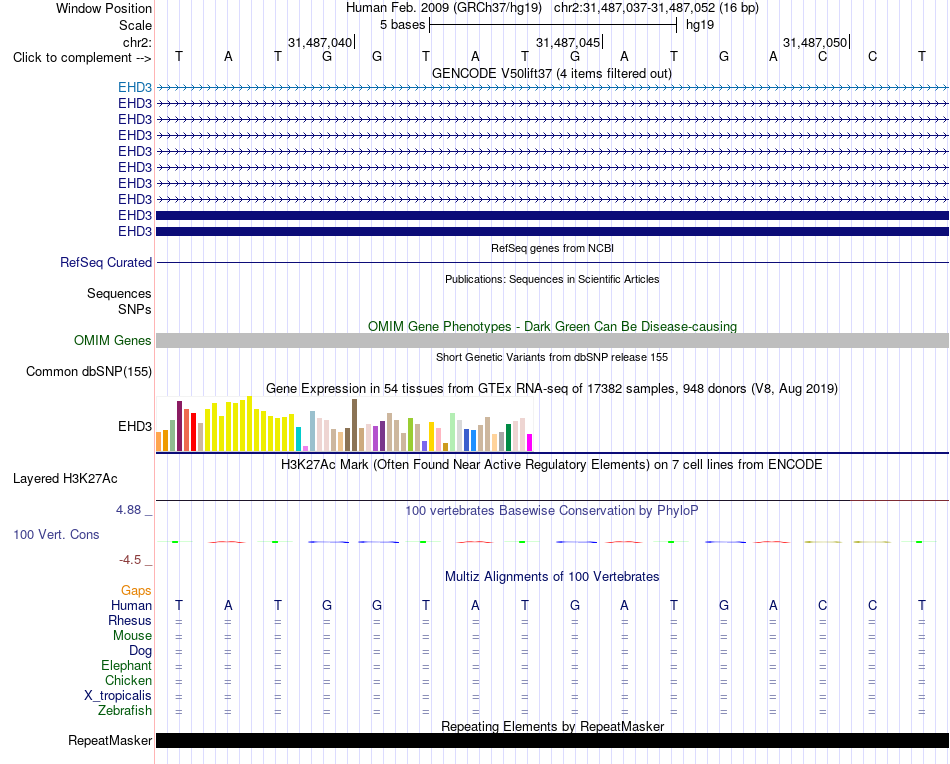Viewport: 950px width, 764px height.
Task: Click the cyan GTEx expression bar
Action: 299,439
